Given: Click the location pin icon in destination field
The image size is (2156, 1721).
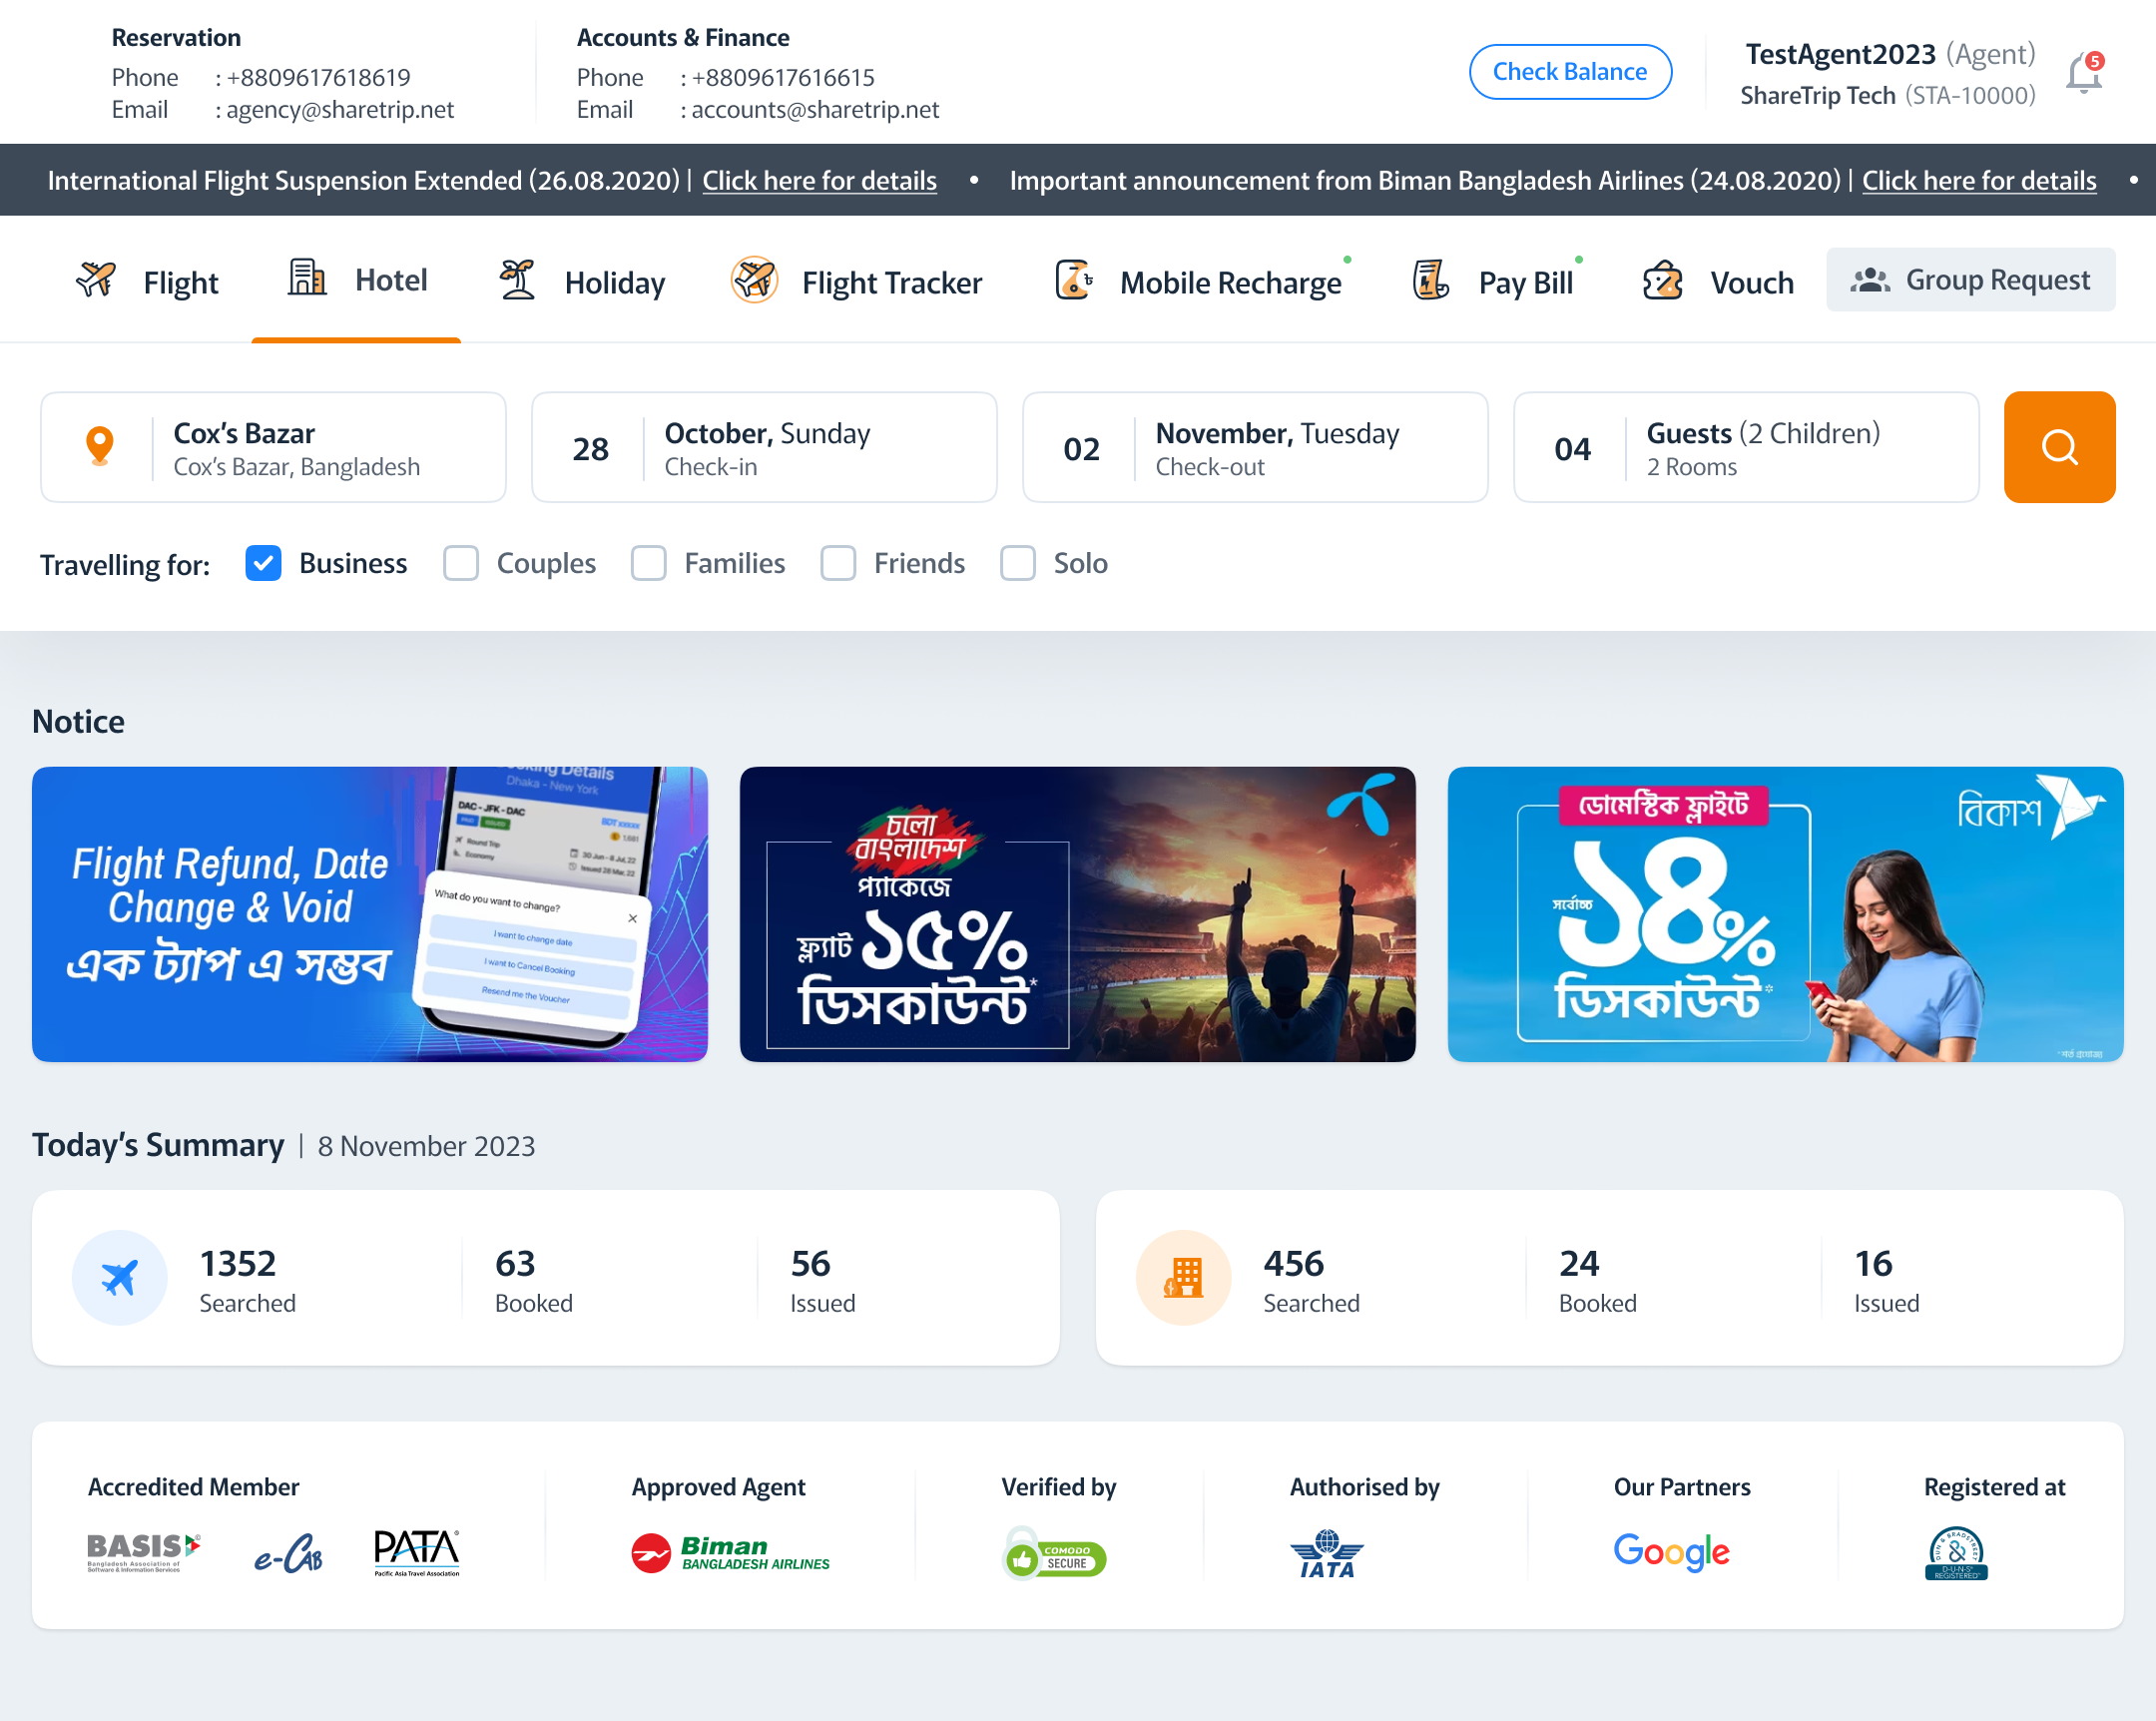Looking at the screenshot, I should point(100,446).
